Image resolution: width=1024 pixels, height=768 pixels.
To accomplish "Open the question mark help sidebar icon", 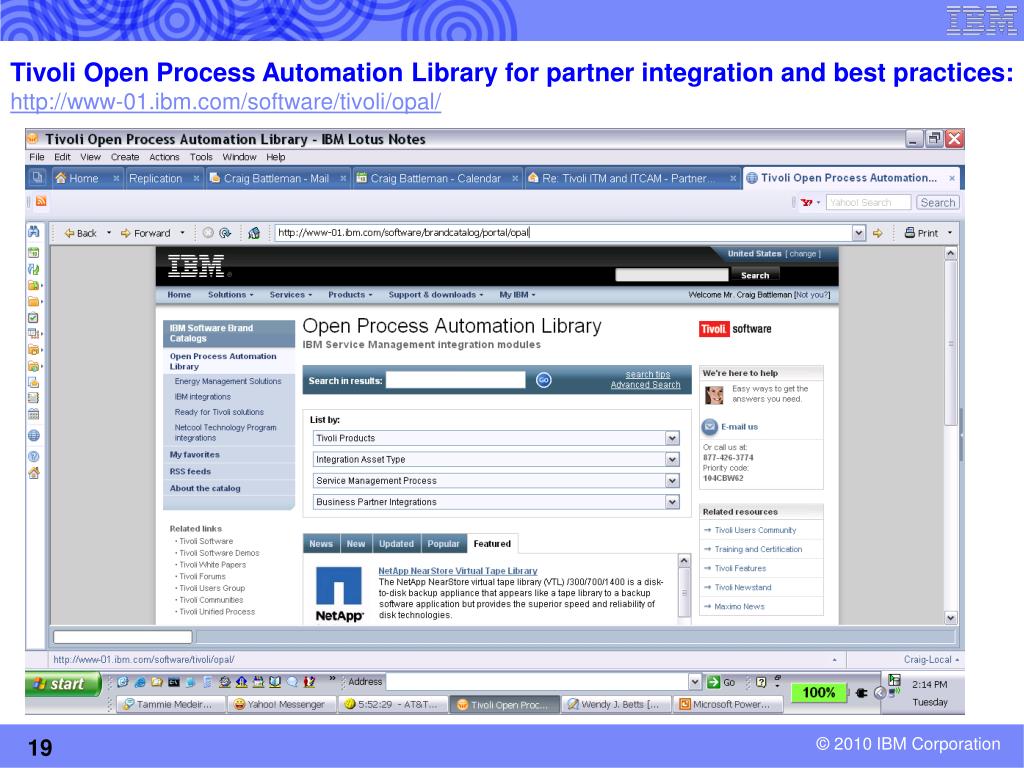I will (33, 456).
